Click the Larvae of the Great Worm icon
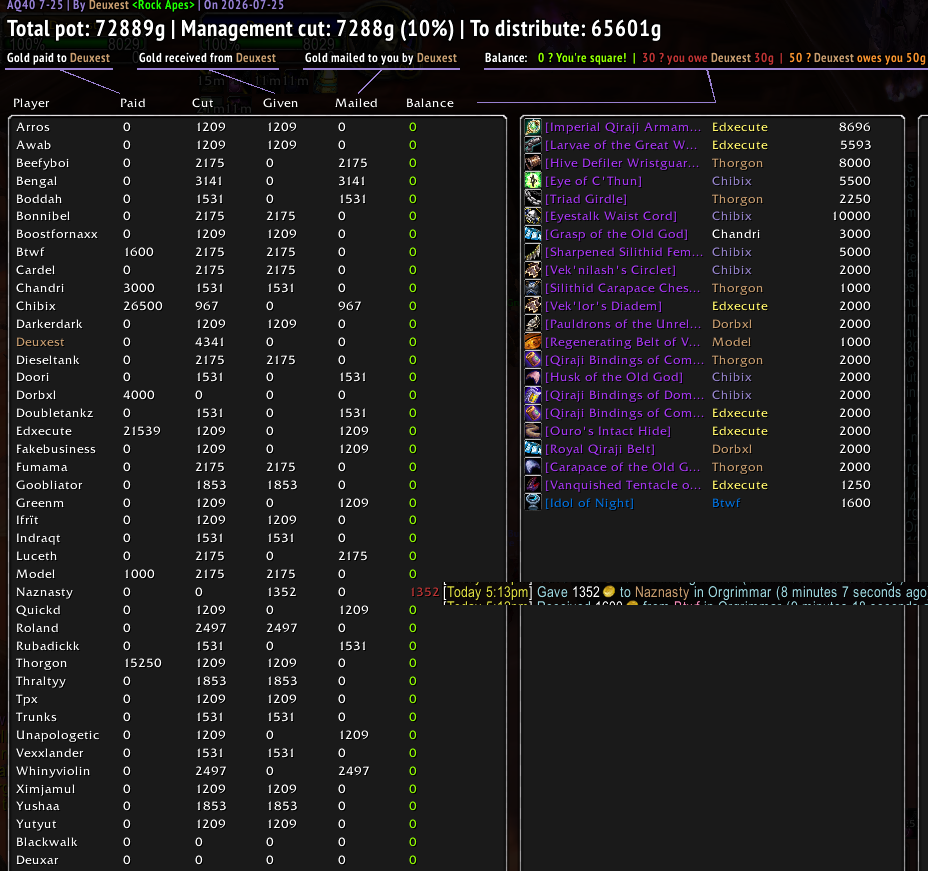Image resolution: width=928 pixels, height=871 pixels. [x=533, y=144]
